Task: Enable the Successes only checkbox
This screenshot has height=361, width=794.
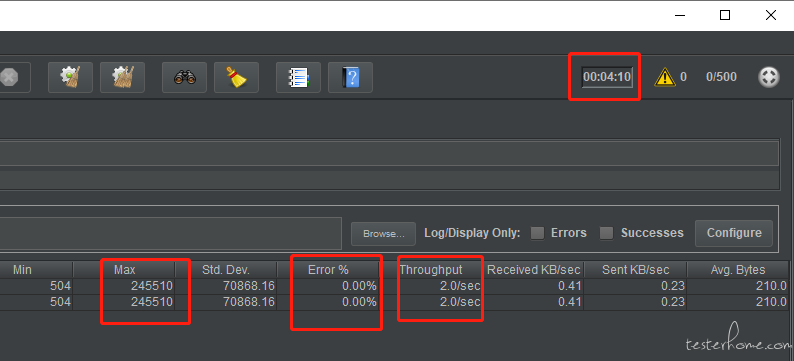Action: click(x=606, y=233)
